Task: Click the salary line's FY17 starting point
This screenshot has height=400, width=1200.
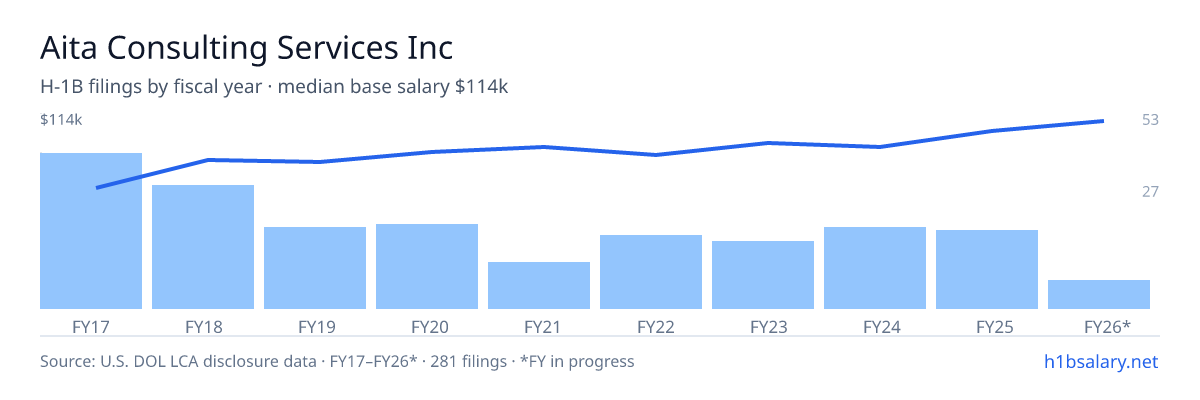Action: 97,187
